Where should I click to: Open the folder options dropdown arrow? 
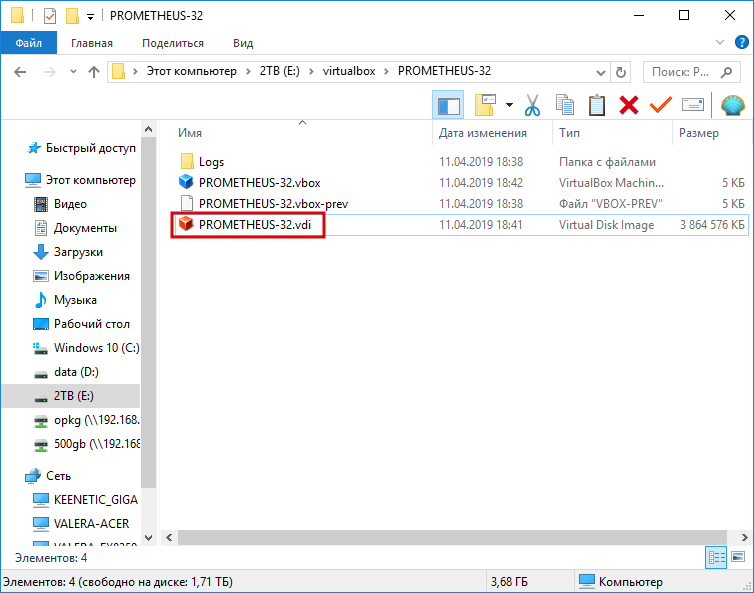(509, 105)
